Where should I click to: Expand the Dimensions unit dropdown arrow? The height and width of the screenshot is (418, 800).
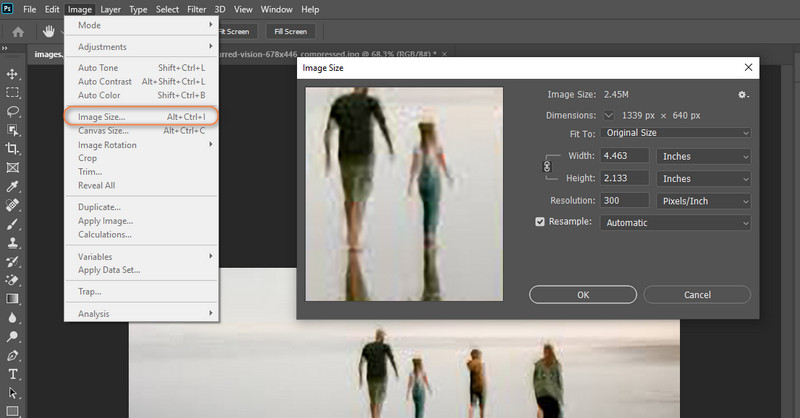(x=608, y=115)
